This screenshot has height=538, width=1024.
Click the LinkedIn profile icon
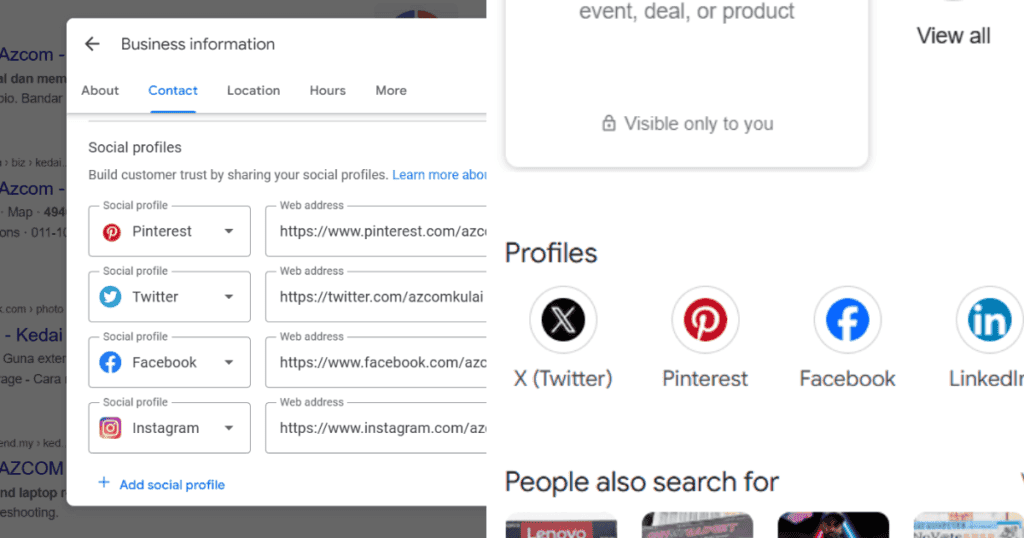click(989, 321)
